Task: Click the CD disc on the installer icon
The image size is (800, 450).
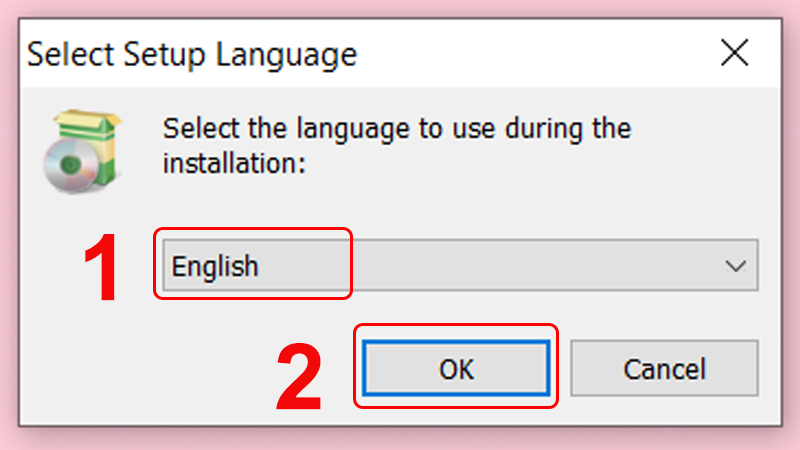Action: pyautogui.click(x=68, y=166)
